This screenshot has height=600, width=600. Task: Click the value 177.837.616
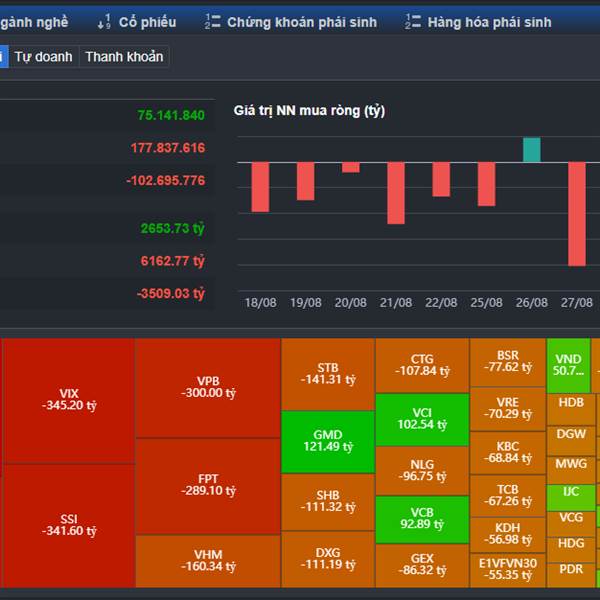[168, 148]
